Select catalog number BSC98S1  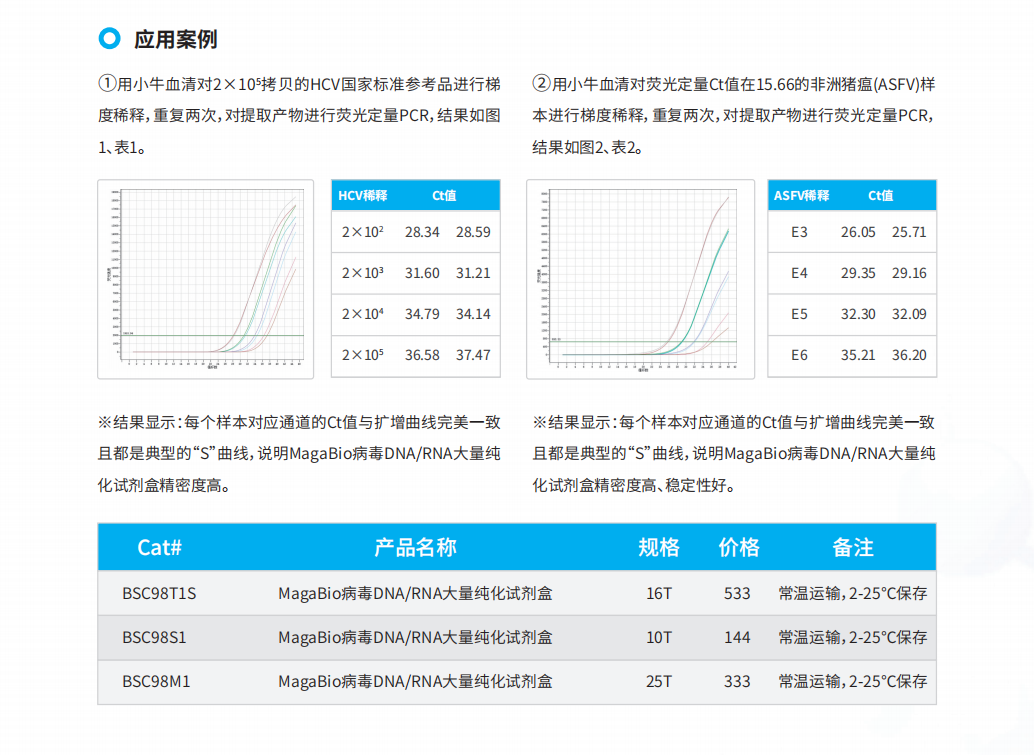point(154,637)
